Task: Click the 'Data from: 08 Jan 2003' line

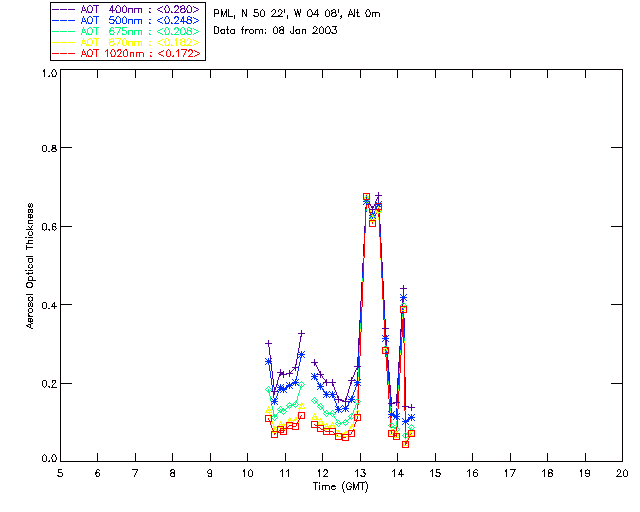Action: tap(275, 31)
